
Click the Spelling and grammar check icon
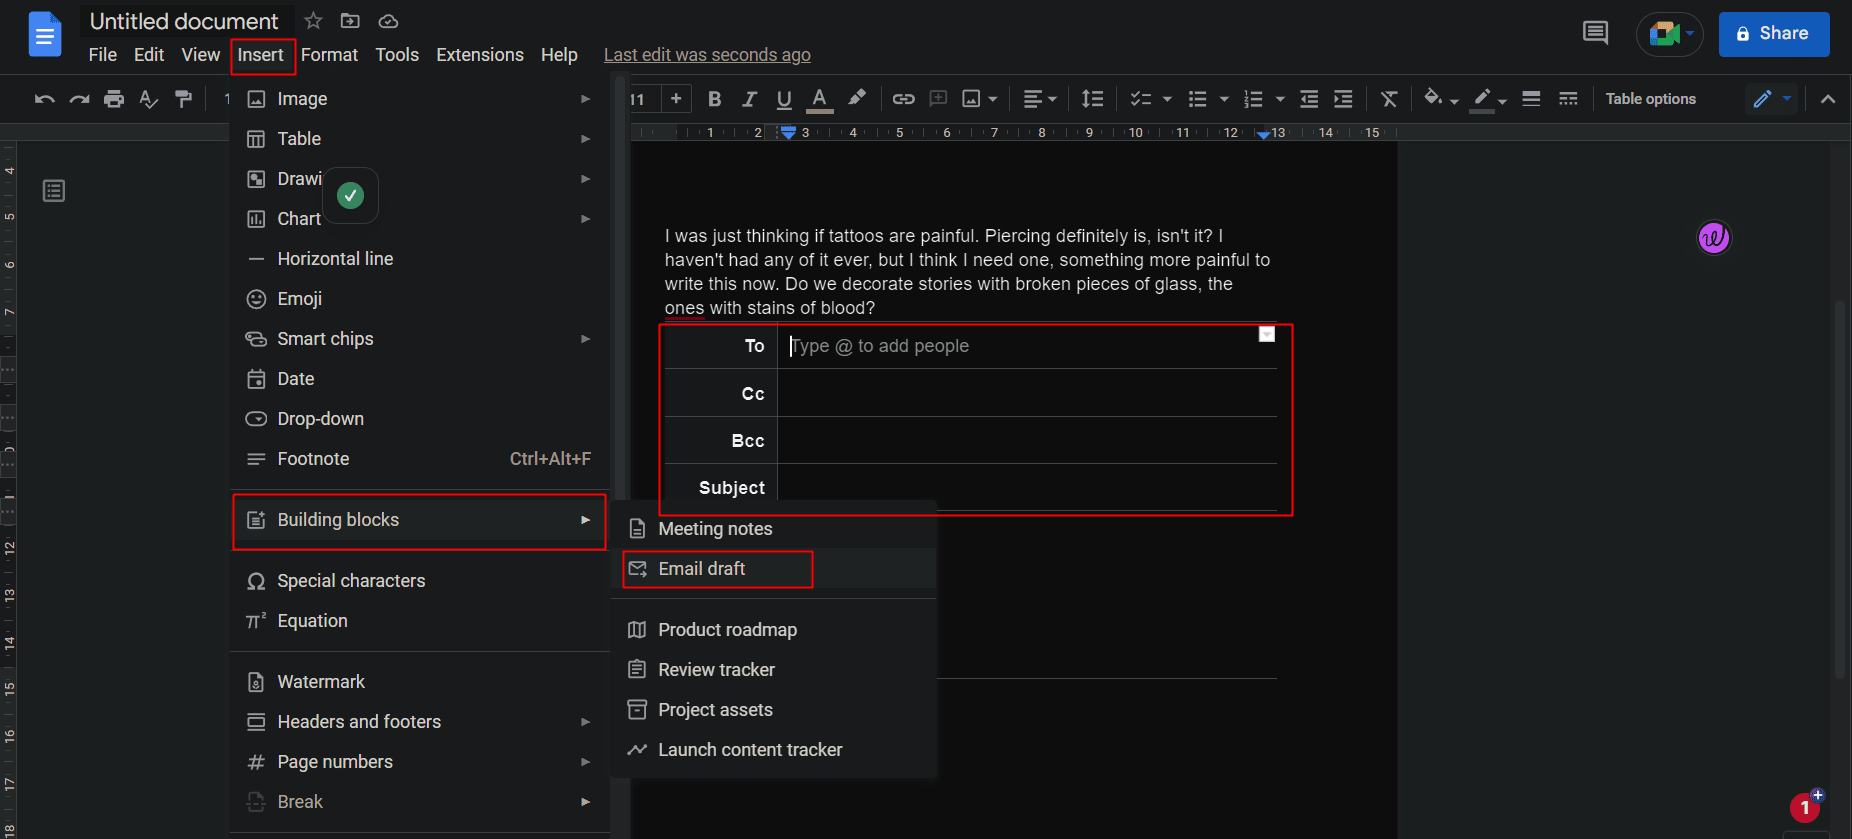tap(149, 99)
